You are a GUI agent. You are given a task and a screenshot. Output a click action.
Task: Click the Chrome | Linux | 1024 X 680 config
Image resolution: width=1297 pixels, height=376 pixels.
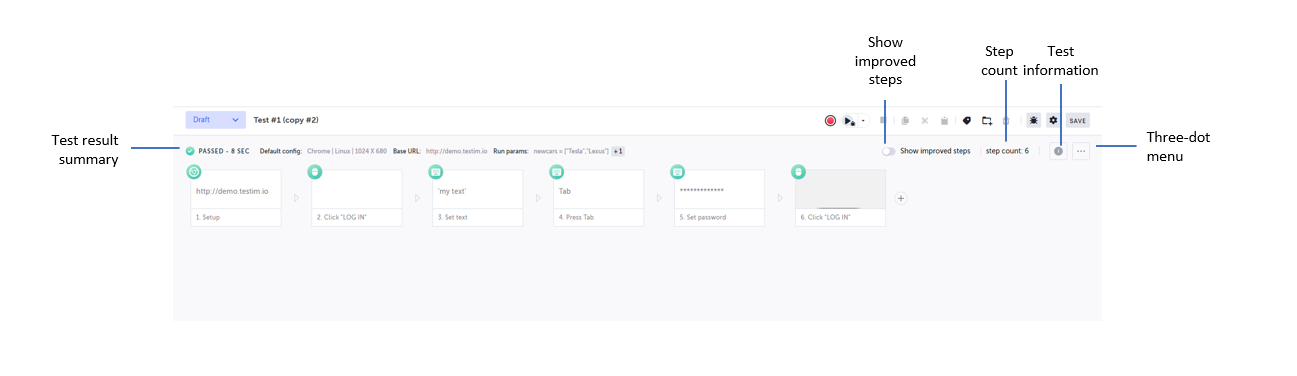(347, 151)
